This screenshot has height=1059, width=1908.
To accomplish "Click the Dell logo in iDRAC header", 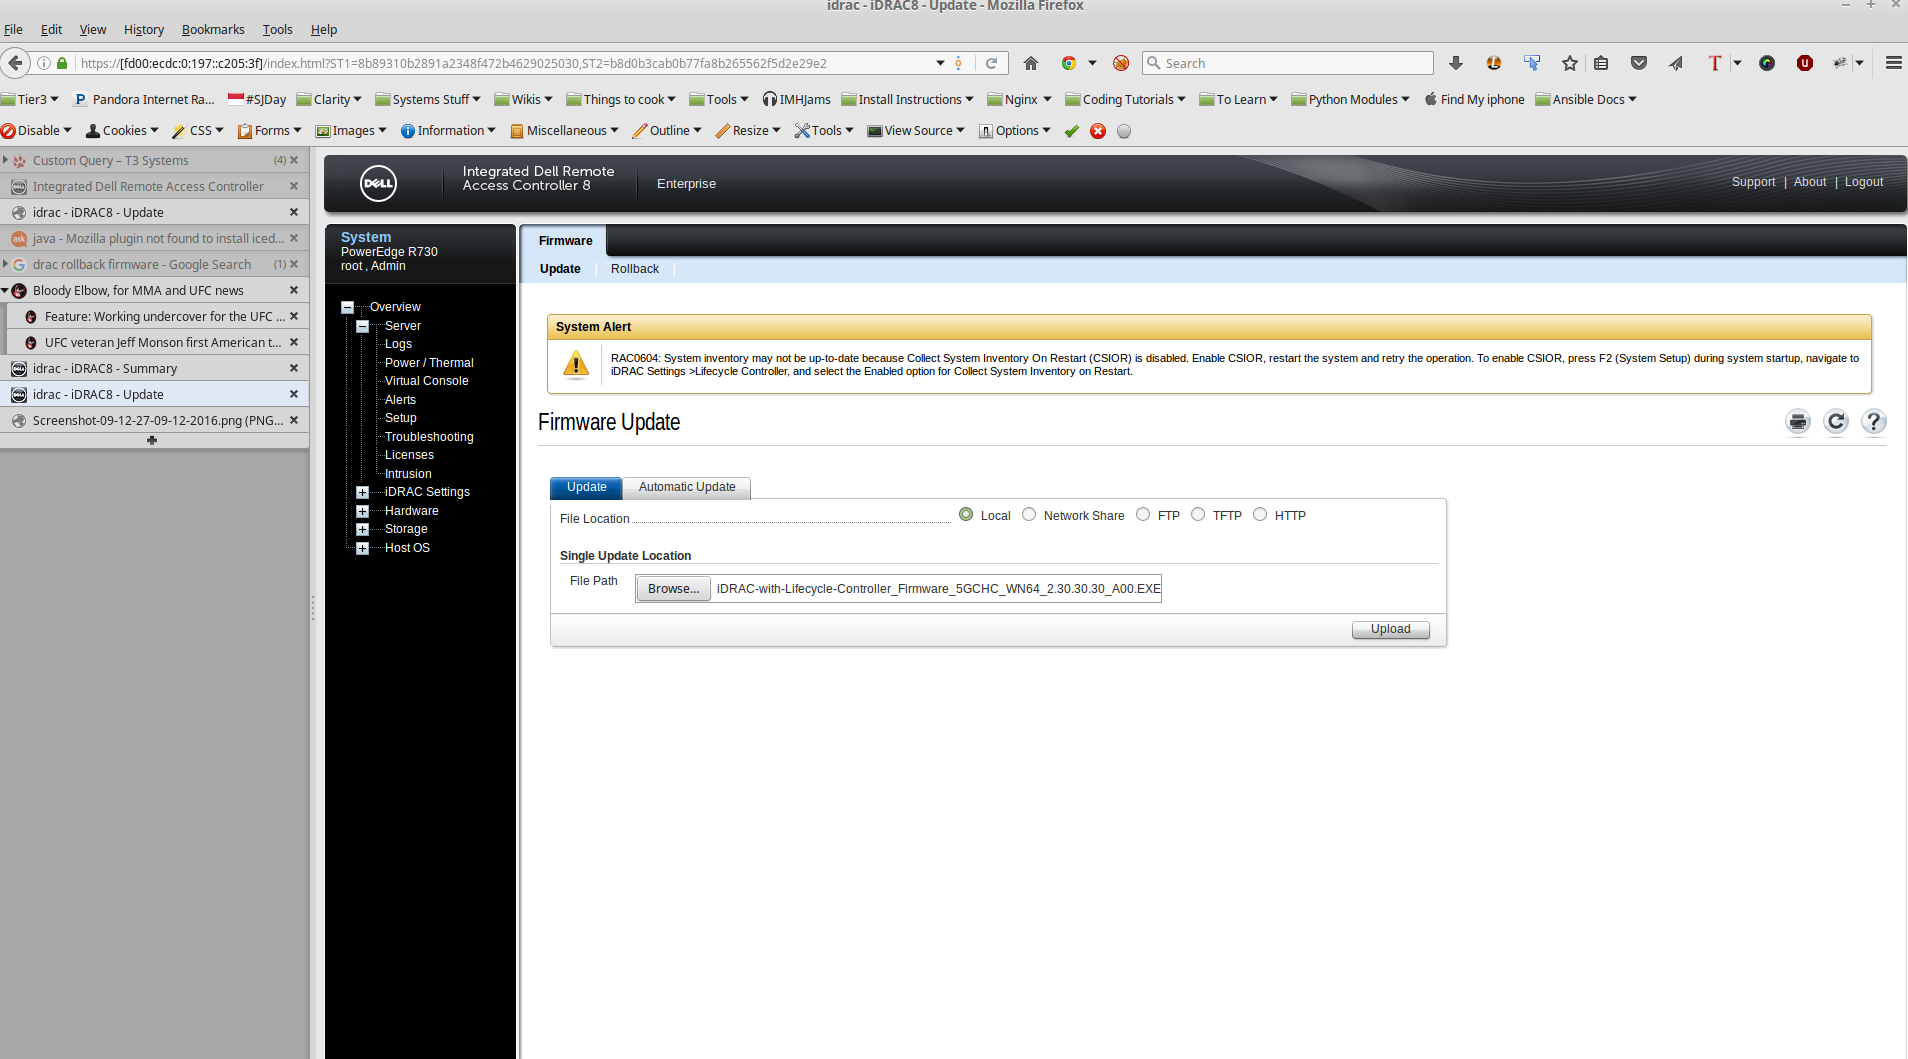I will [378, 184].
